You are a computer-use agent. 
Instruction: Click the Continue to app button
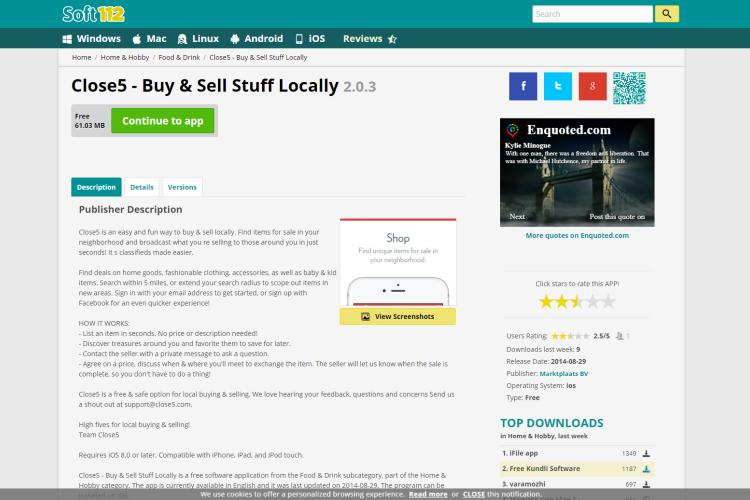click(x=163, y=121)
